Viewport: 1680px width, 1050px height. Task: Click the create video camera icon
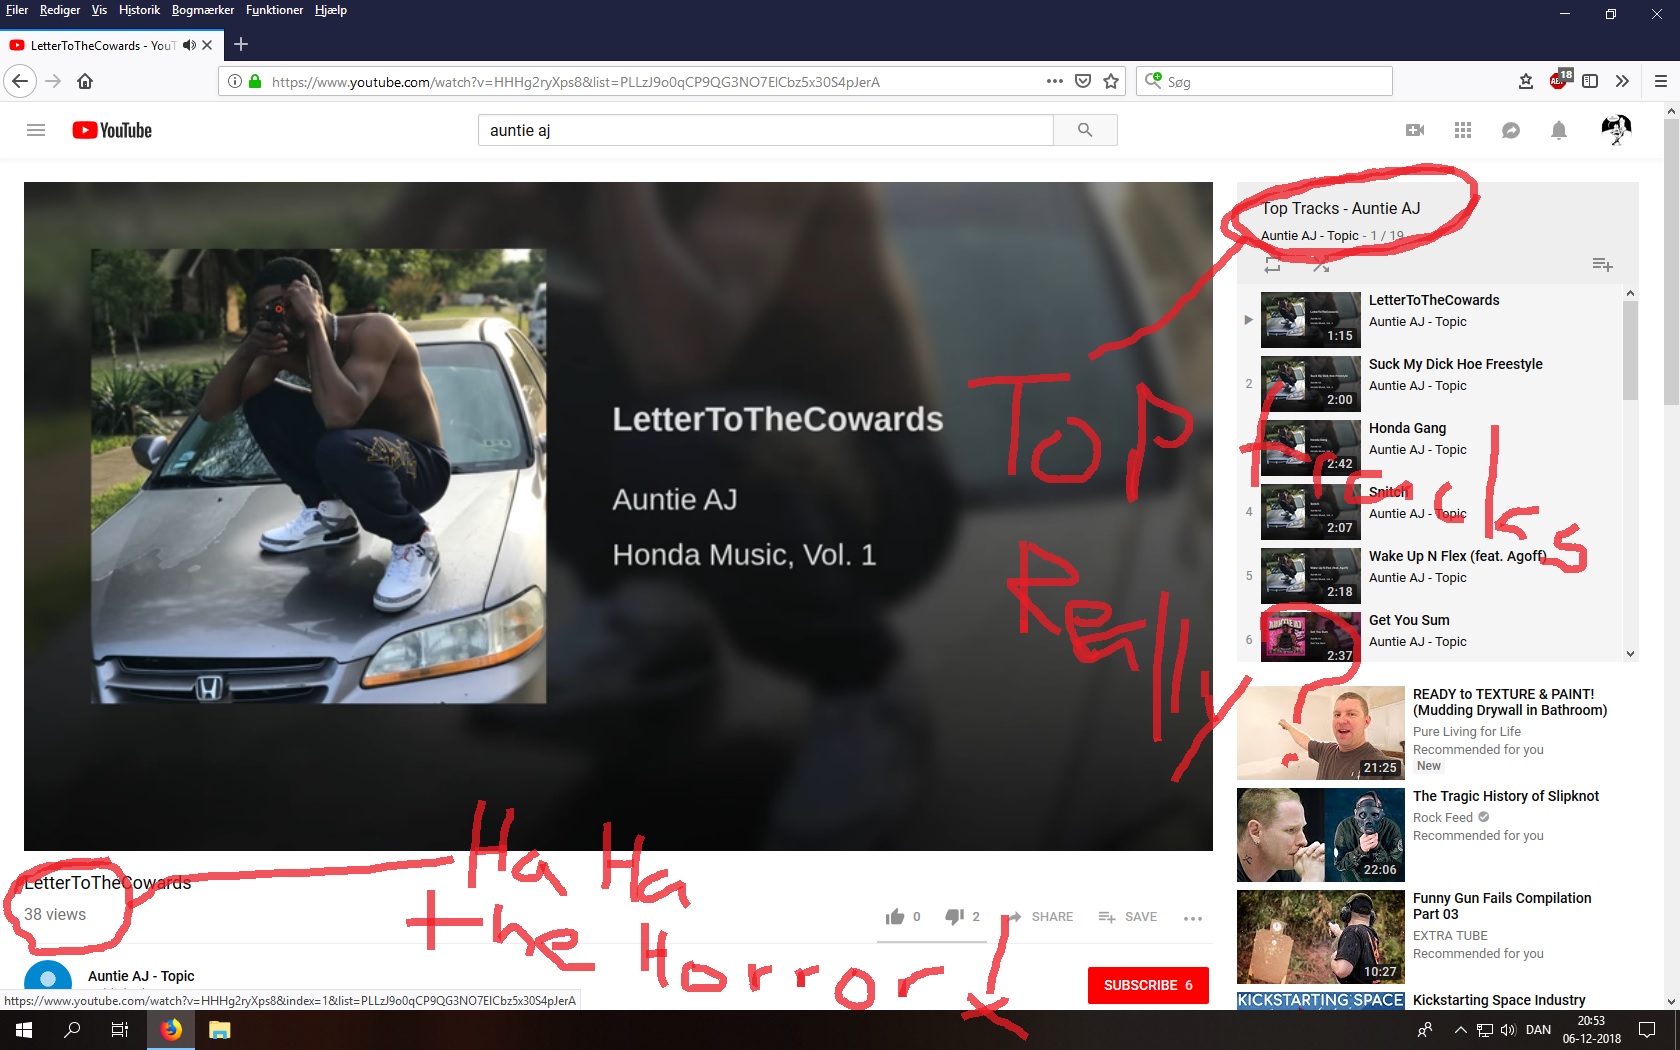click(1414, 130)
